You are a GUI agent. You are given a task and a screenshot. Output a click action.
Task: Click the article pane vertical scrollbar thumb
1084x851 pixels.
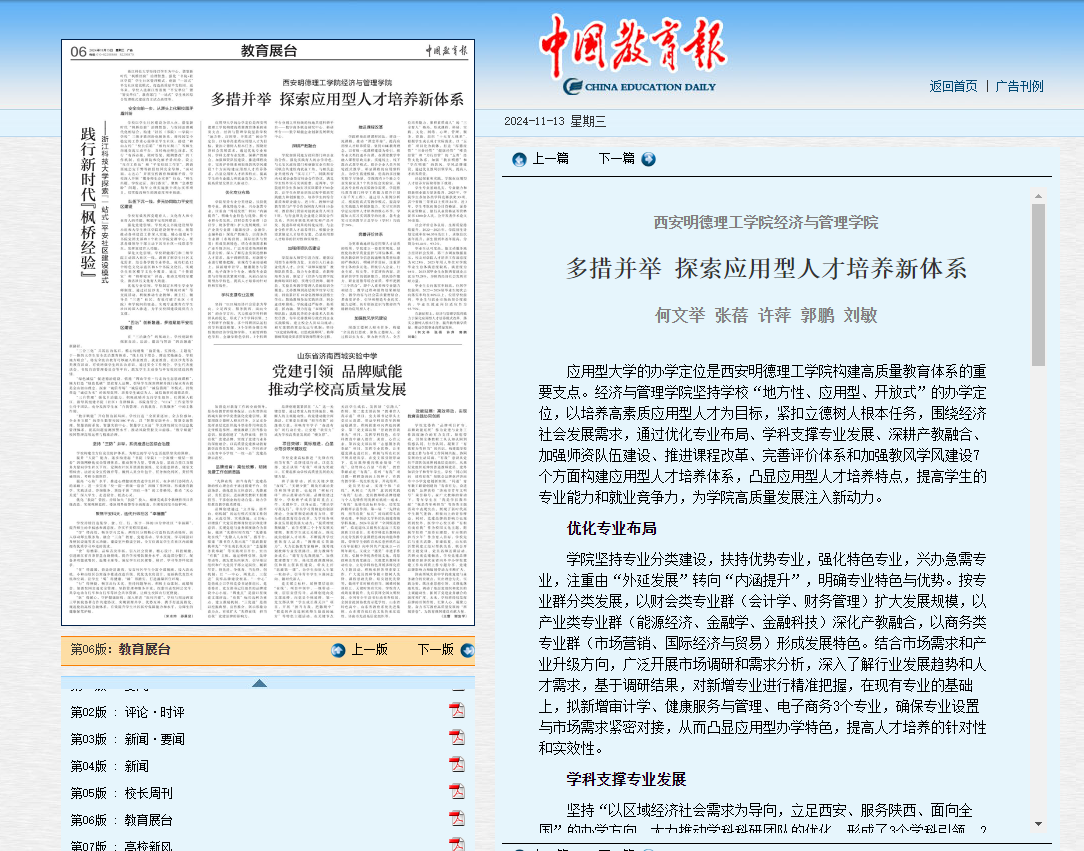[1038, 285]
